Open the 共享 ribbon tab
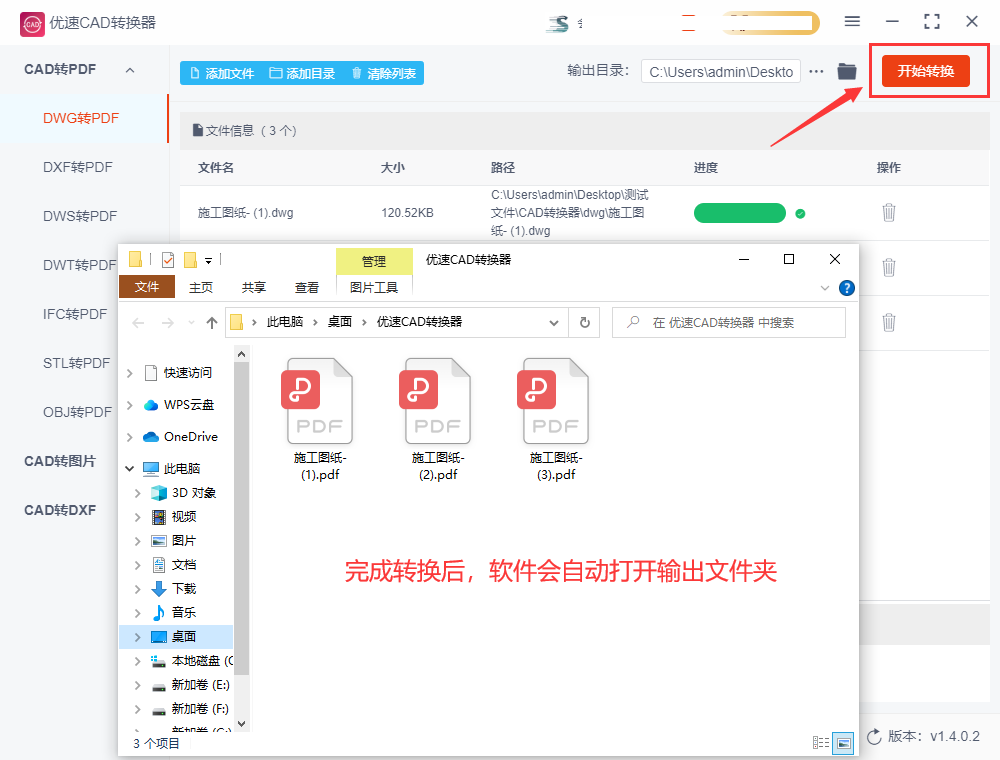The width and height of the screenshot is (1000, 760). coord(254,288)
